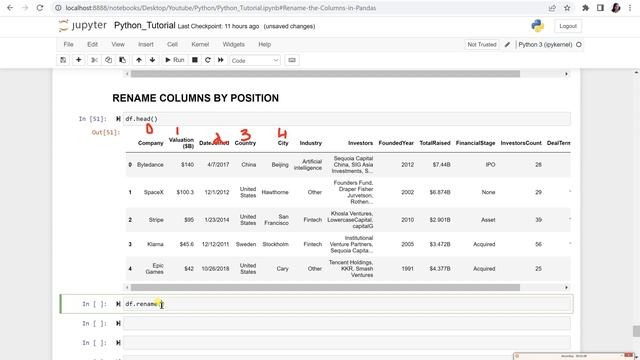The width and height of the screenshot is (640, 360).
Task: Click the upper output horizontal scrollbar
Action: [x=325, y=74]
